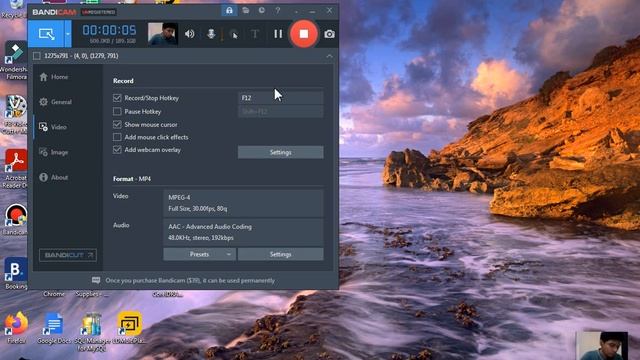Viewport: 640px width, 360px height.
Task: Open the Presets dropdown button
Action: 199,254
